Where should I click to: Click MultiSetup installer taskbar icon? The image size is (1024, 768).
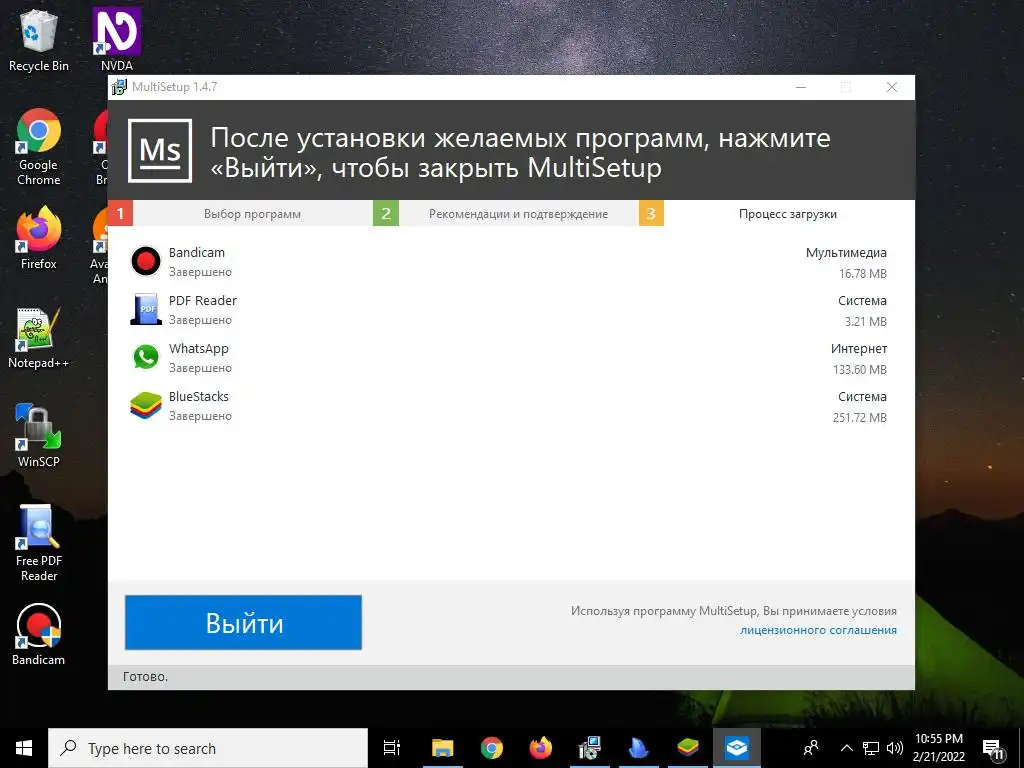pyautogui.click(x=590, y=748)
